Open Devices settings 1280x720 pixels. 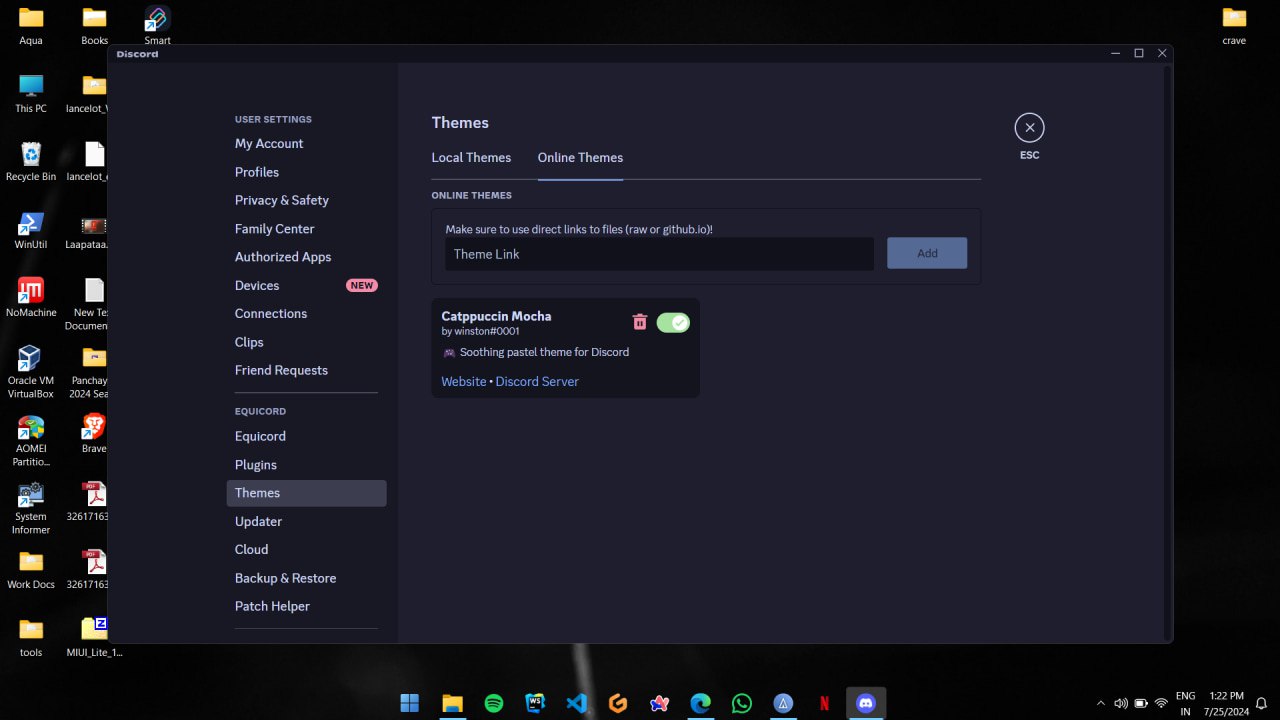(306, 285)
